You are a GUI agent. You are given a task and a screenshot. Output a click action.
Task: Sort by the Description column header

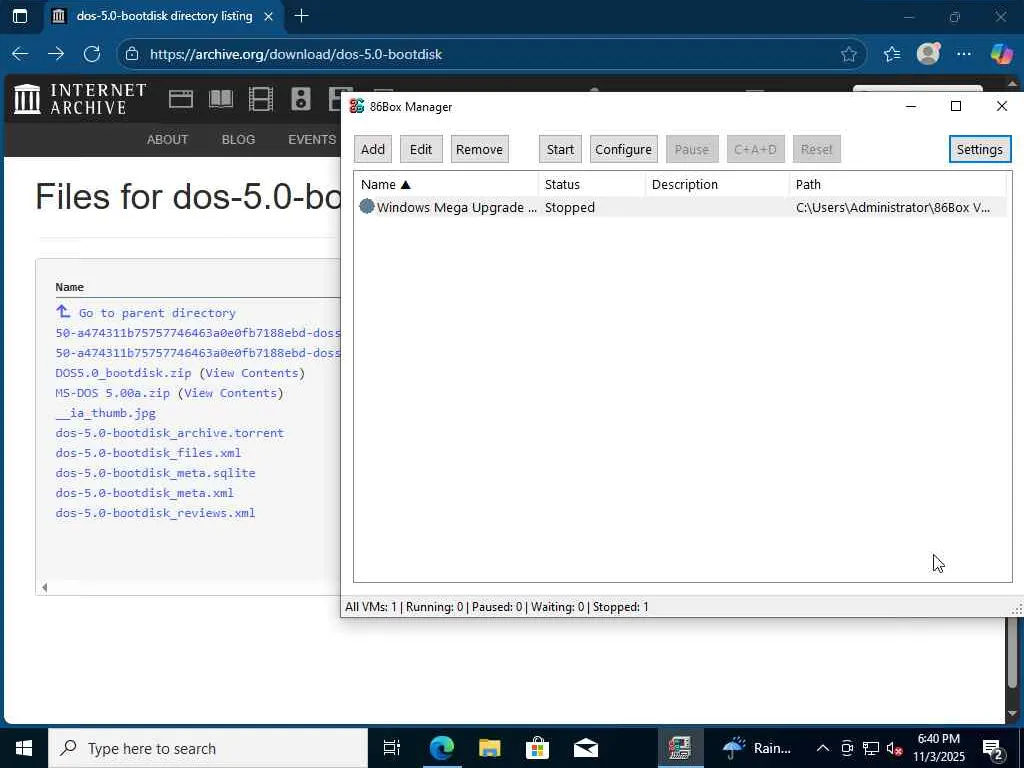[x=717, y=184]
